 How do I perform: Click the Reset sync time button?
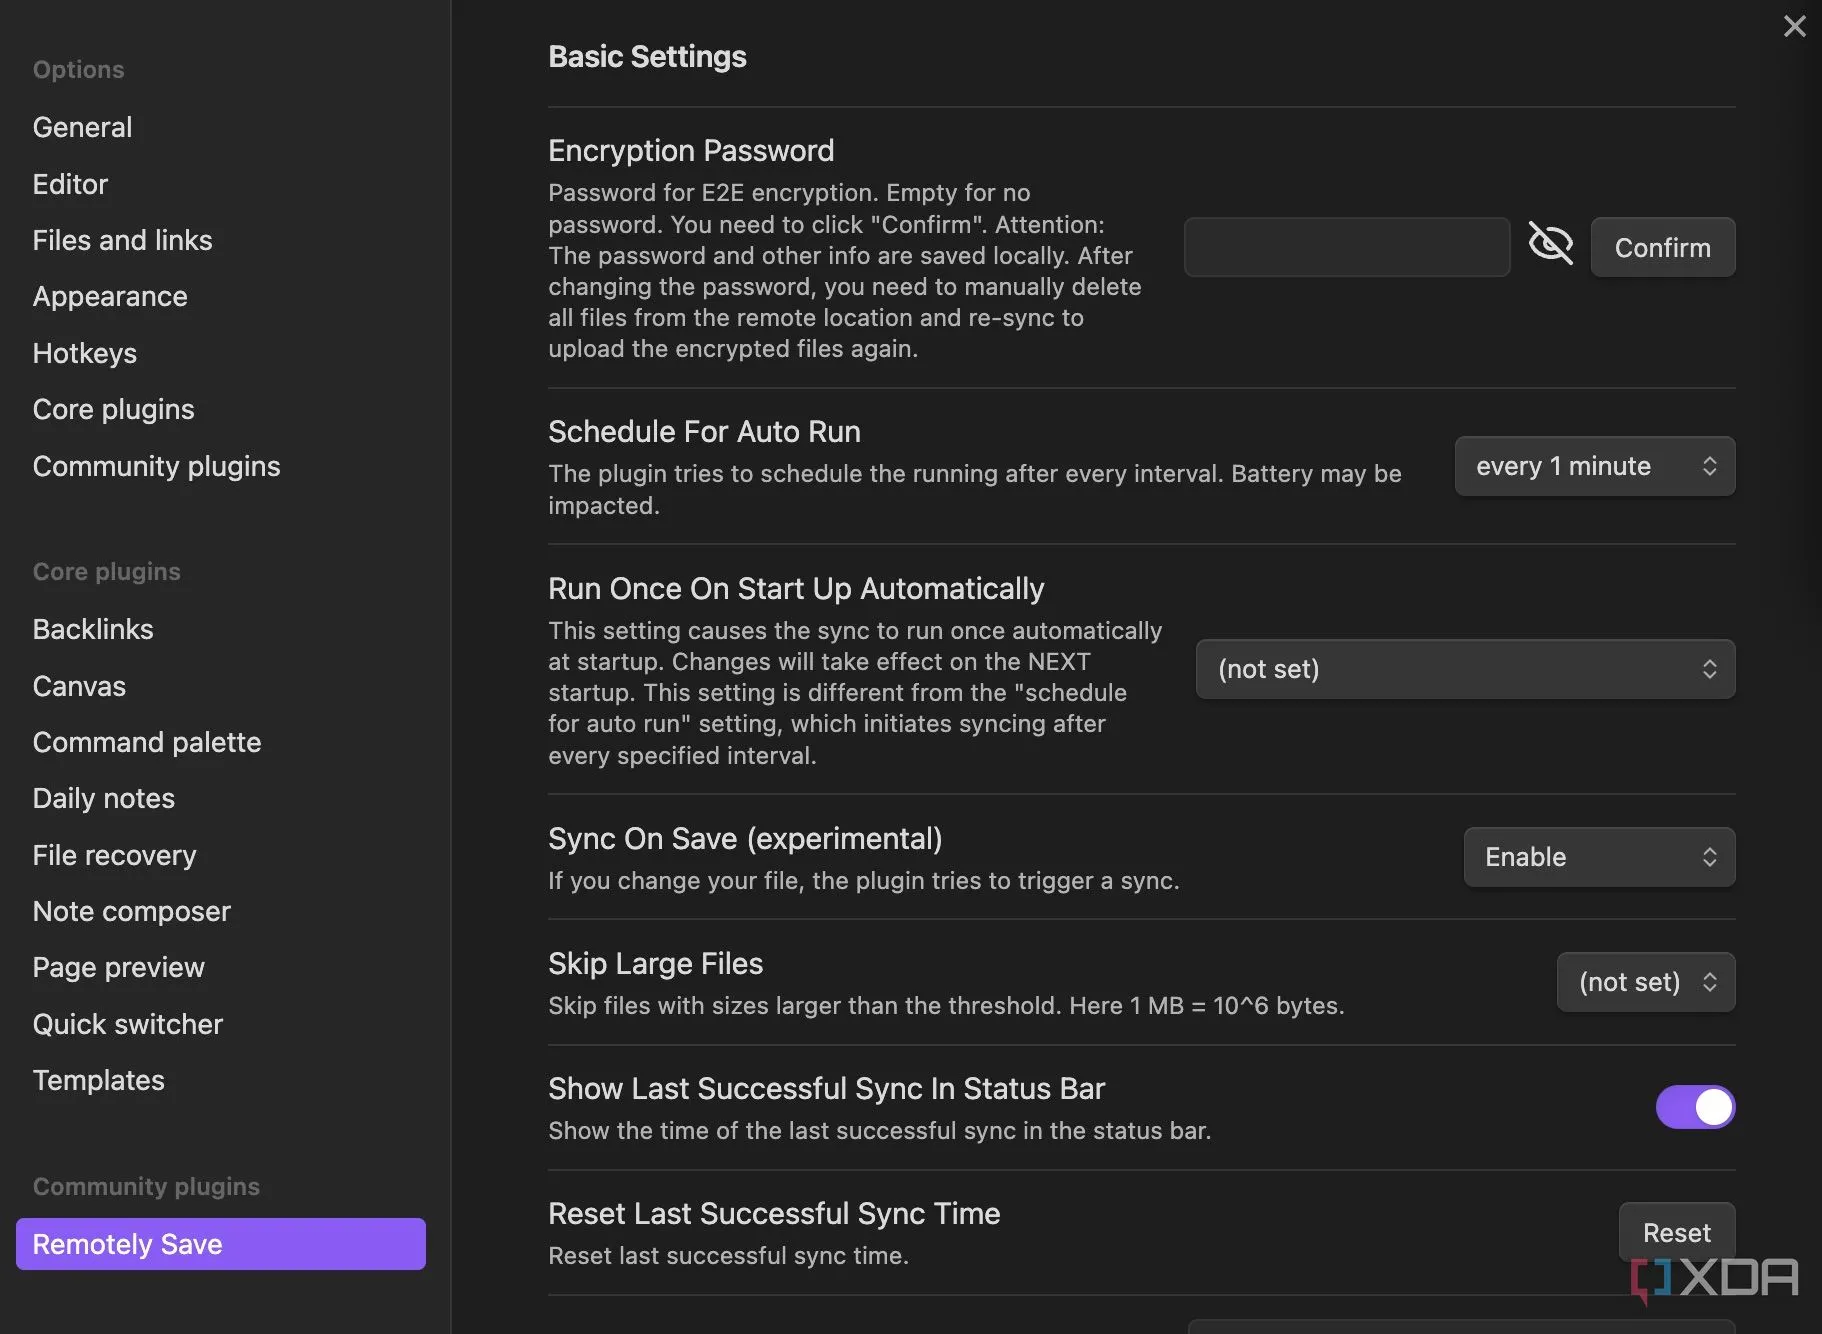click(1676, 1232)
